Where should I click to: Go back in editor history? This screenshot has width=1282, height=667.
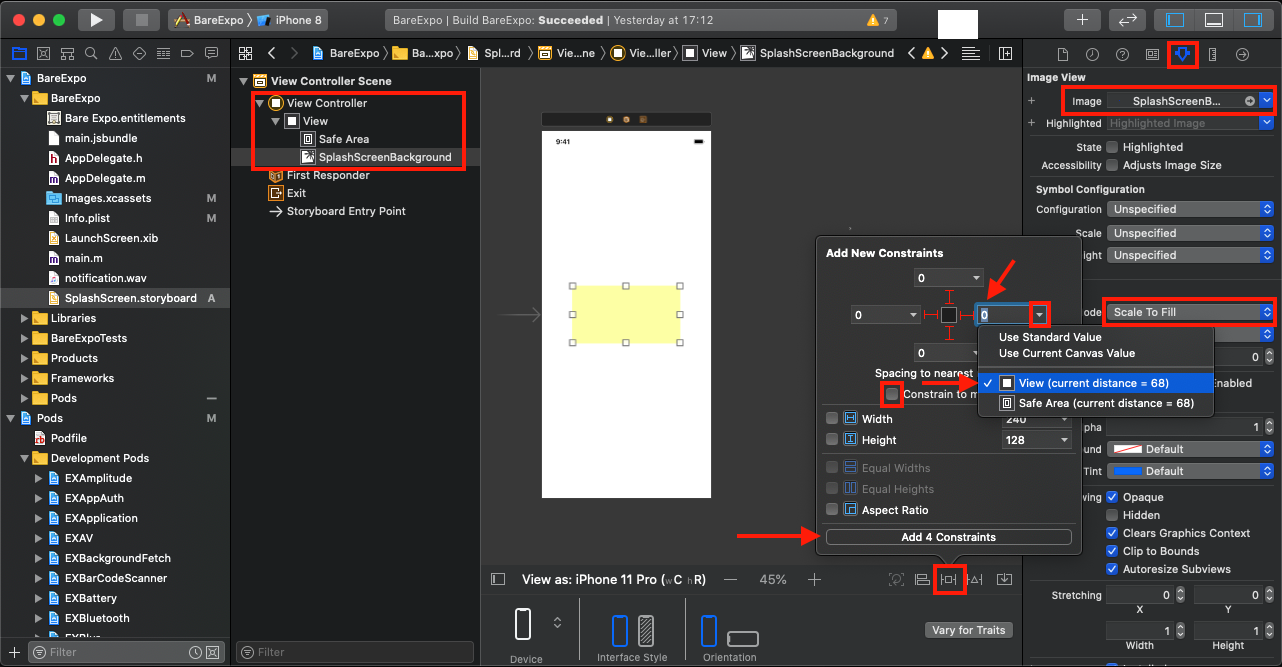coord(272,53)
